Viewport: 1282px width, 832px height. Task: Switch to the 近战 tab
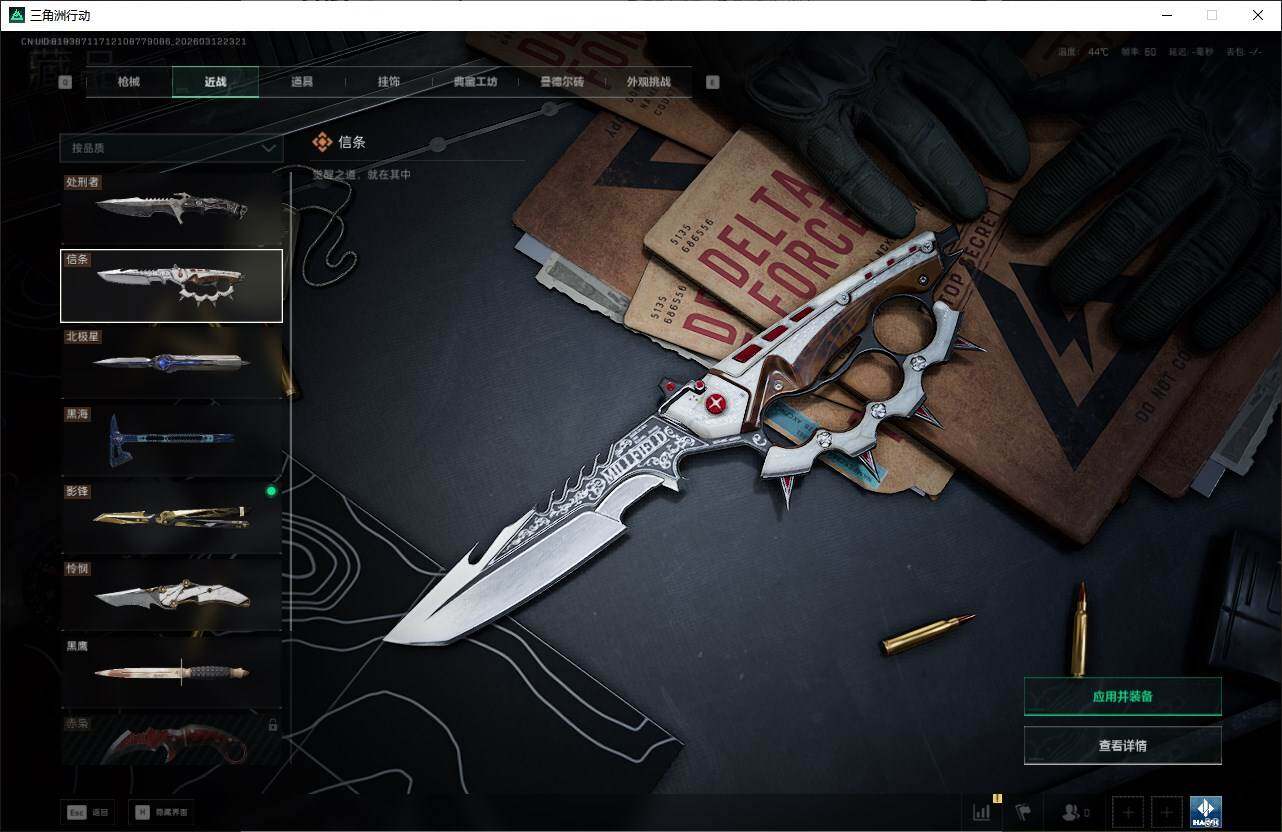(215, 82)
